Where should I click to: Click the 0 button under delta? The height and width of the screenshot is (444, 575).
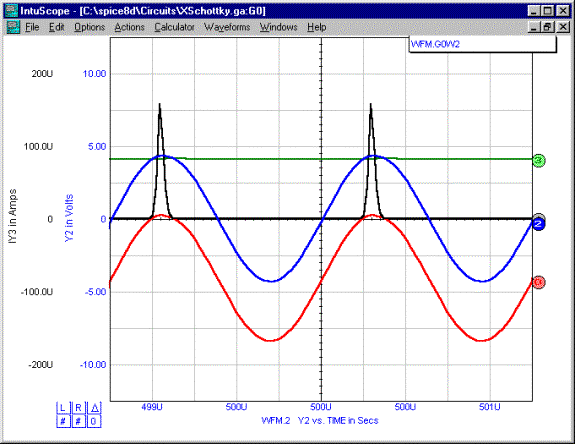94,421
